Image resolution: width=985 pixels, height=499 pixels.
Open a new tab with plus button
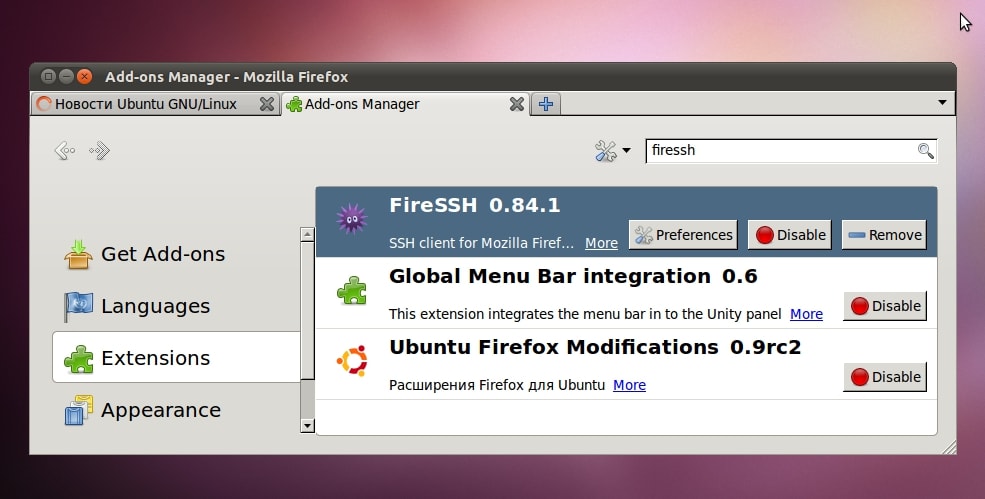point(546,104)
